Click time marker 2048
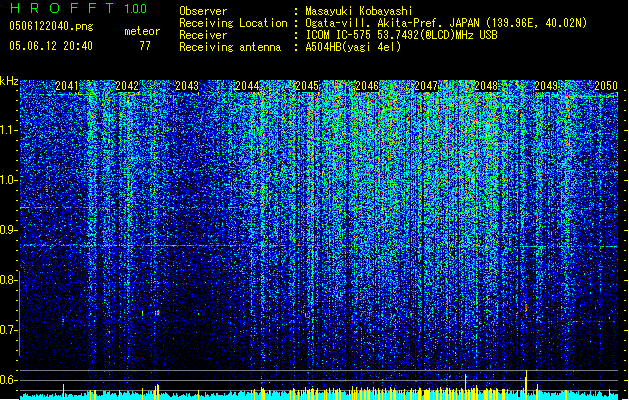The image size is (629, 400). pyautogui.click(x=486, y=86)
